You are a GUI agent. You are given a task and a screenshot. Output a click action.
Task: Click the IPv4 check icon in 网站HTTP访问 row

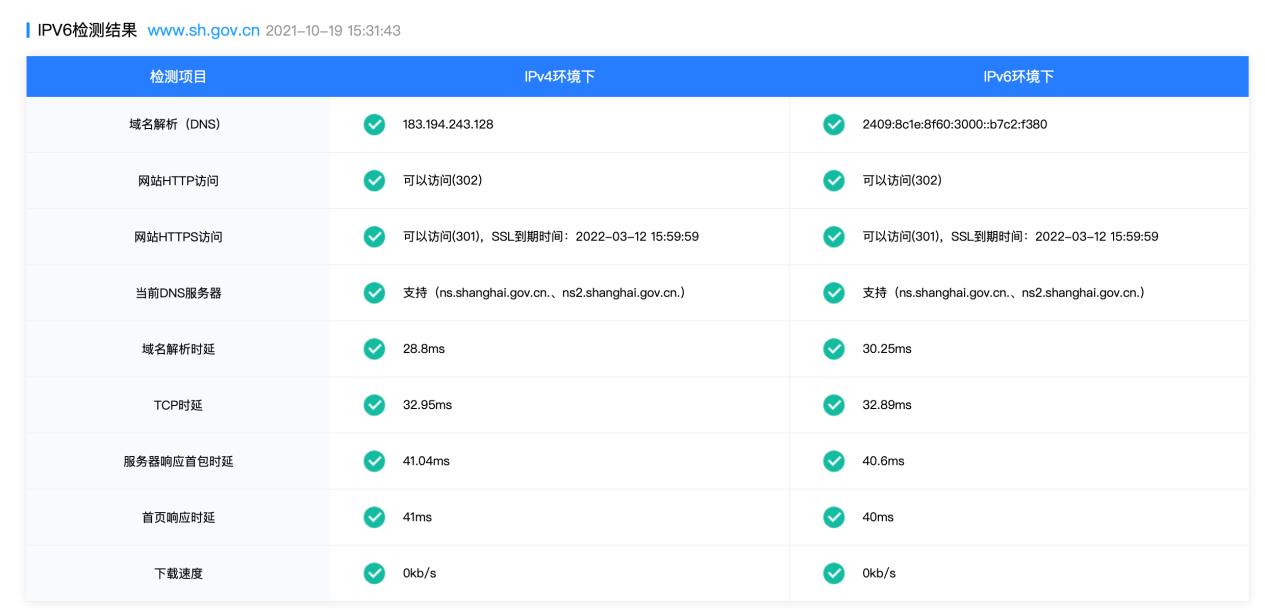(374, 181)
